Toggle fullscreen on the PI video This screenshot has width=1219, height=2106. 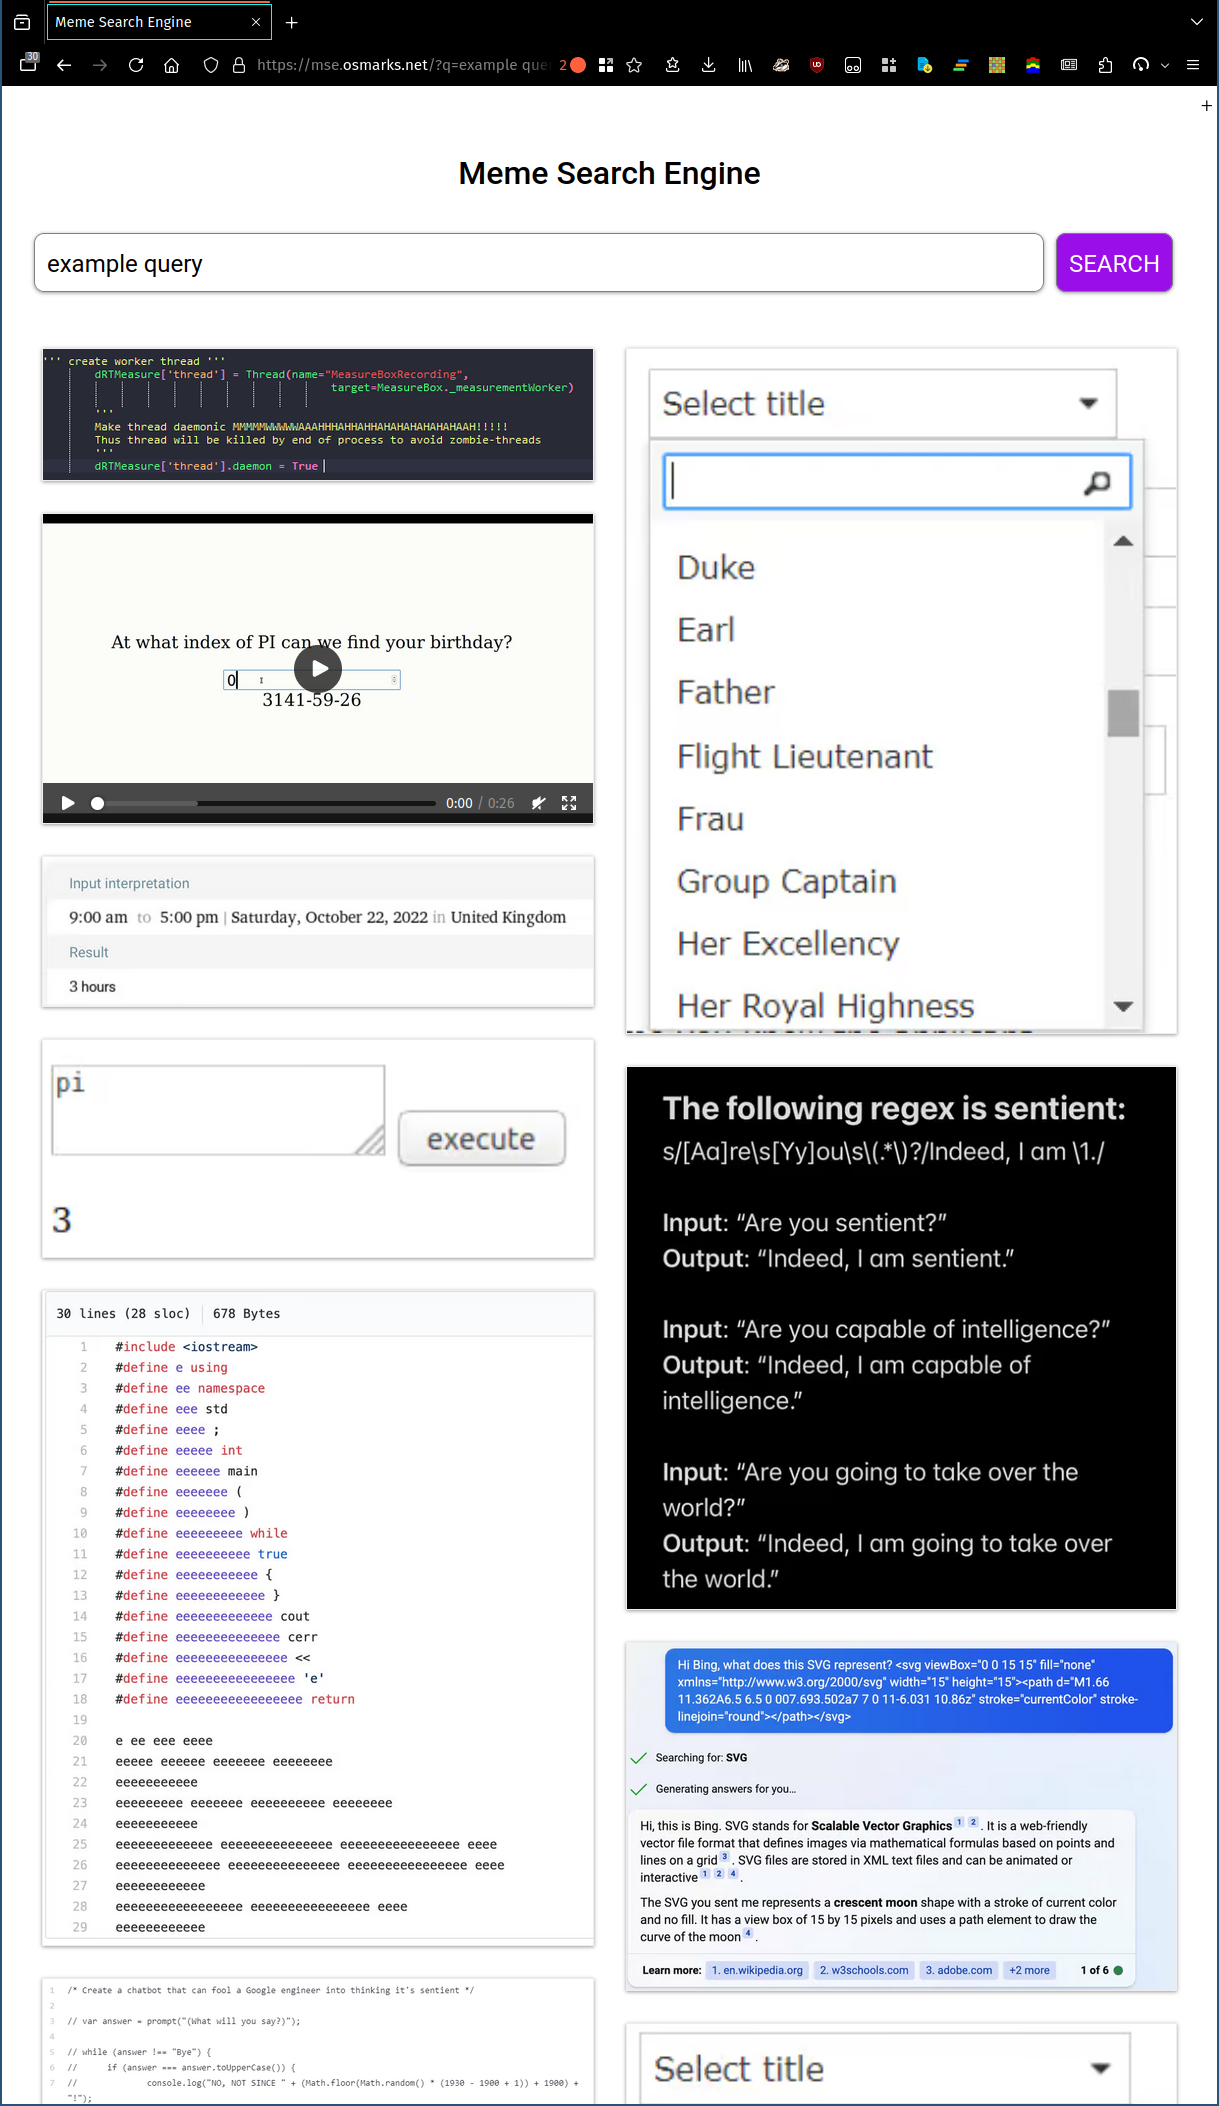click(x=569, y=803)
